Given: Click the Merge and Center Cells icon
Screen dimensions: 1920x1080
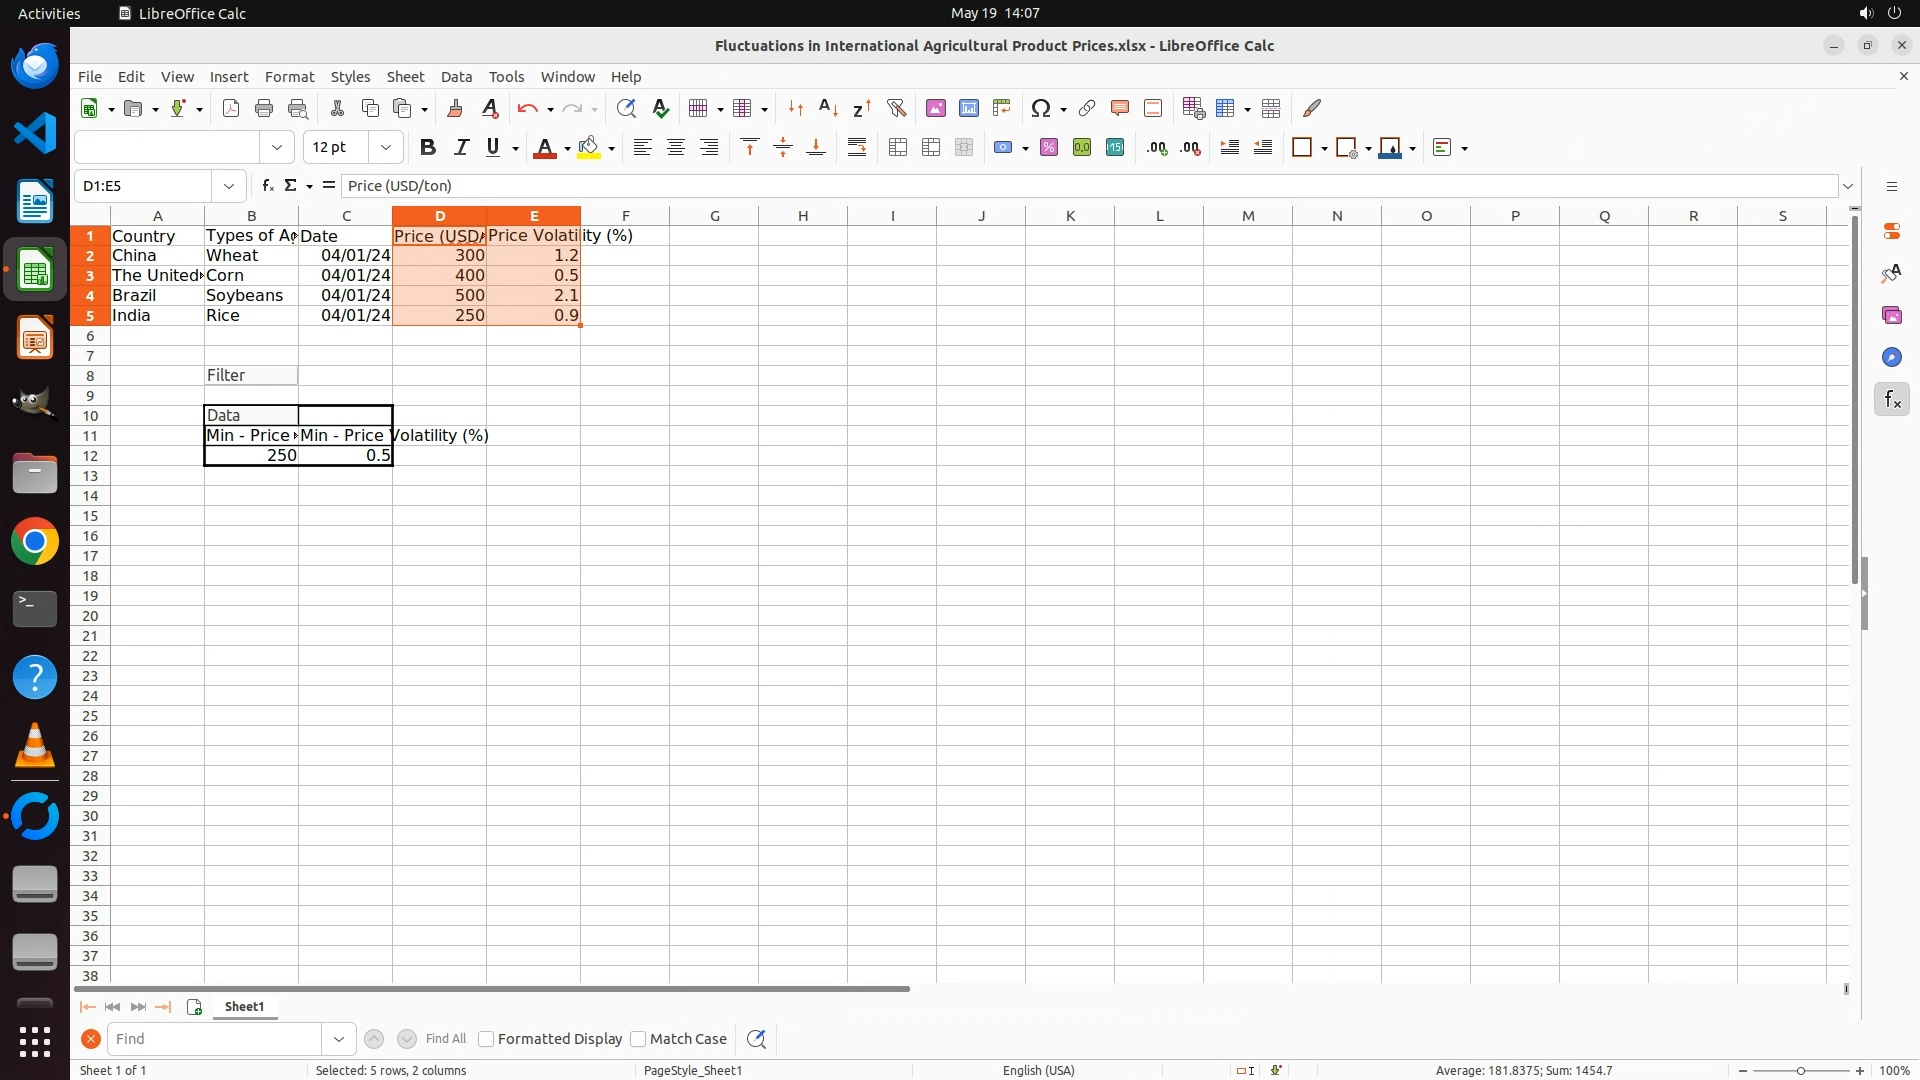Looking at the screenshot, I should tap(897, 148).
